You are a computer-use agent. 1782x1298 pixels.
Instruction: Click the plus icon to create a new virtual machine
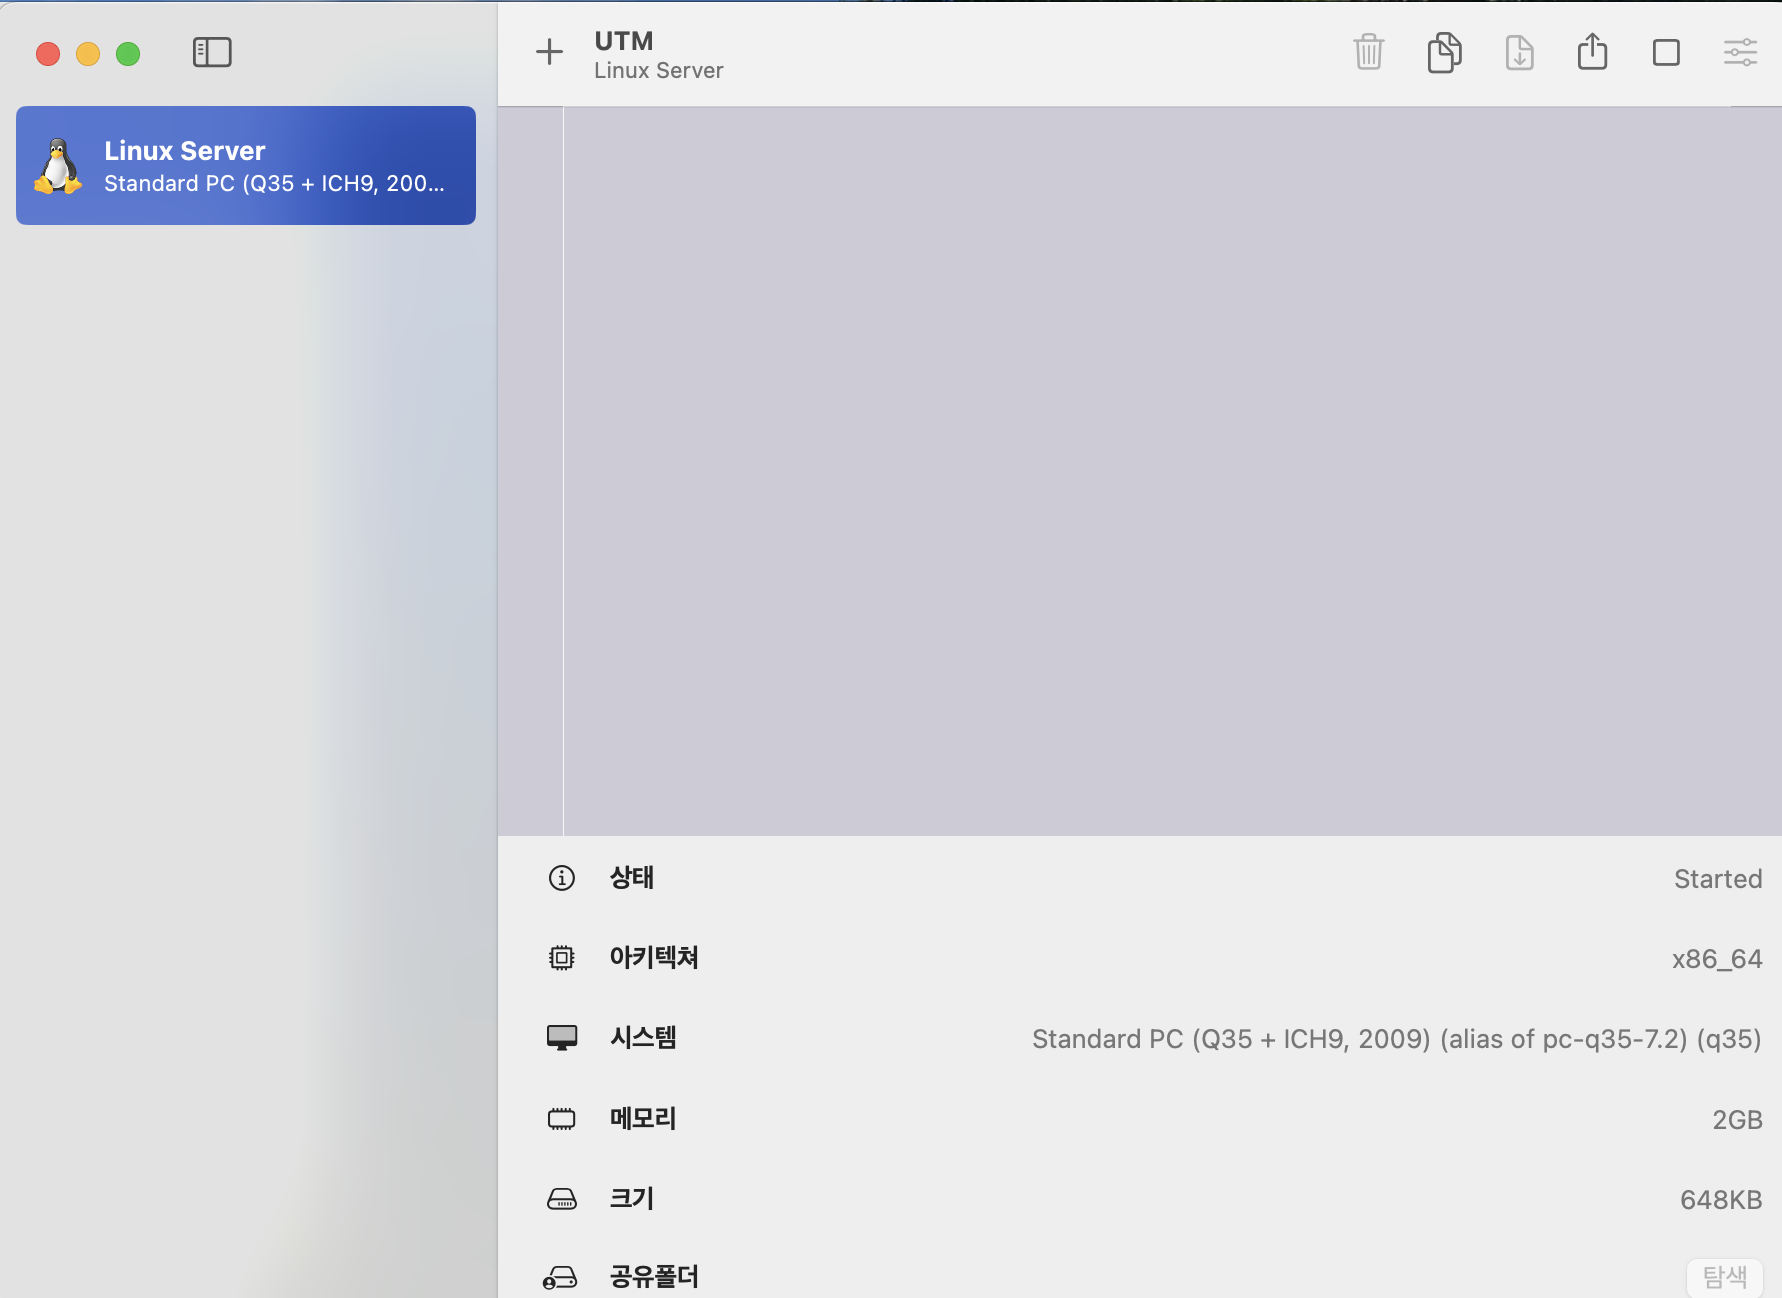click(549, 52)
